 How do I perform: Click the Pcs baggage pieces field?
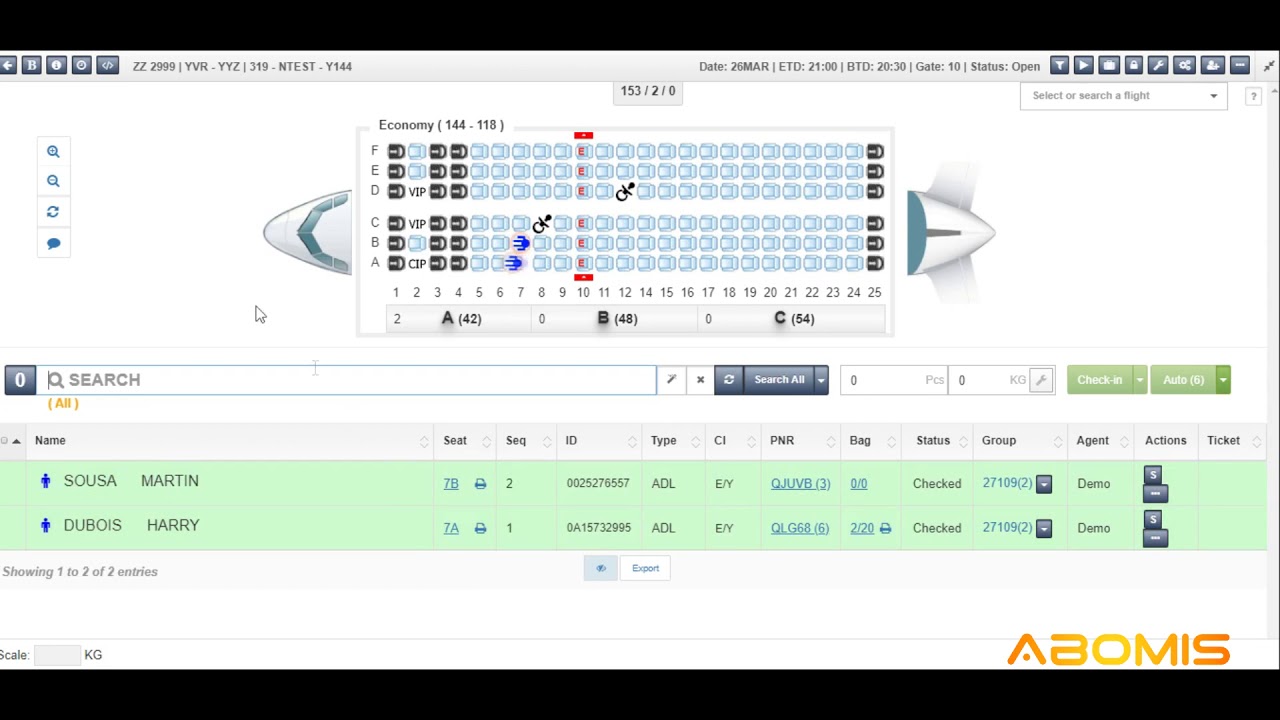pos(893,380)
